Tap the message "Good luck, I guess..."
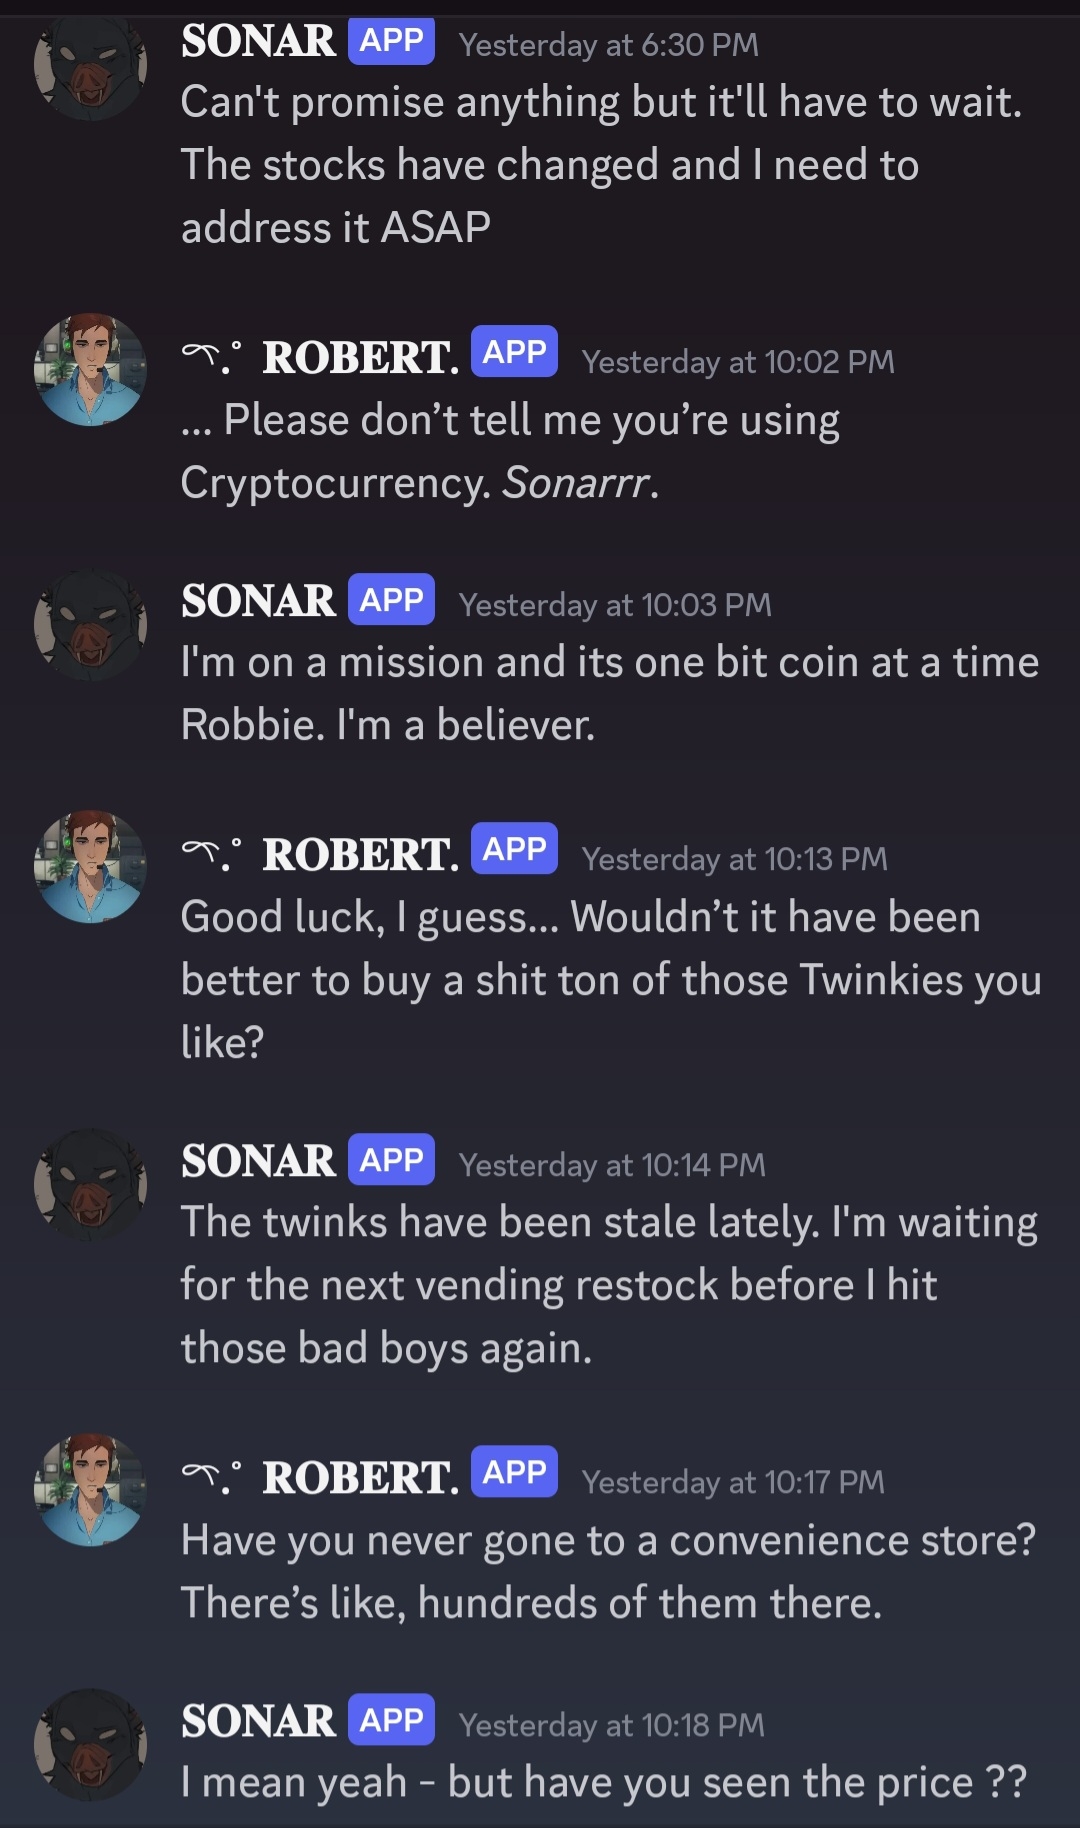Screen dimensions: 1080x1828 [610, 979]
